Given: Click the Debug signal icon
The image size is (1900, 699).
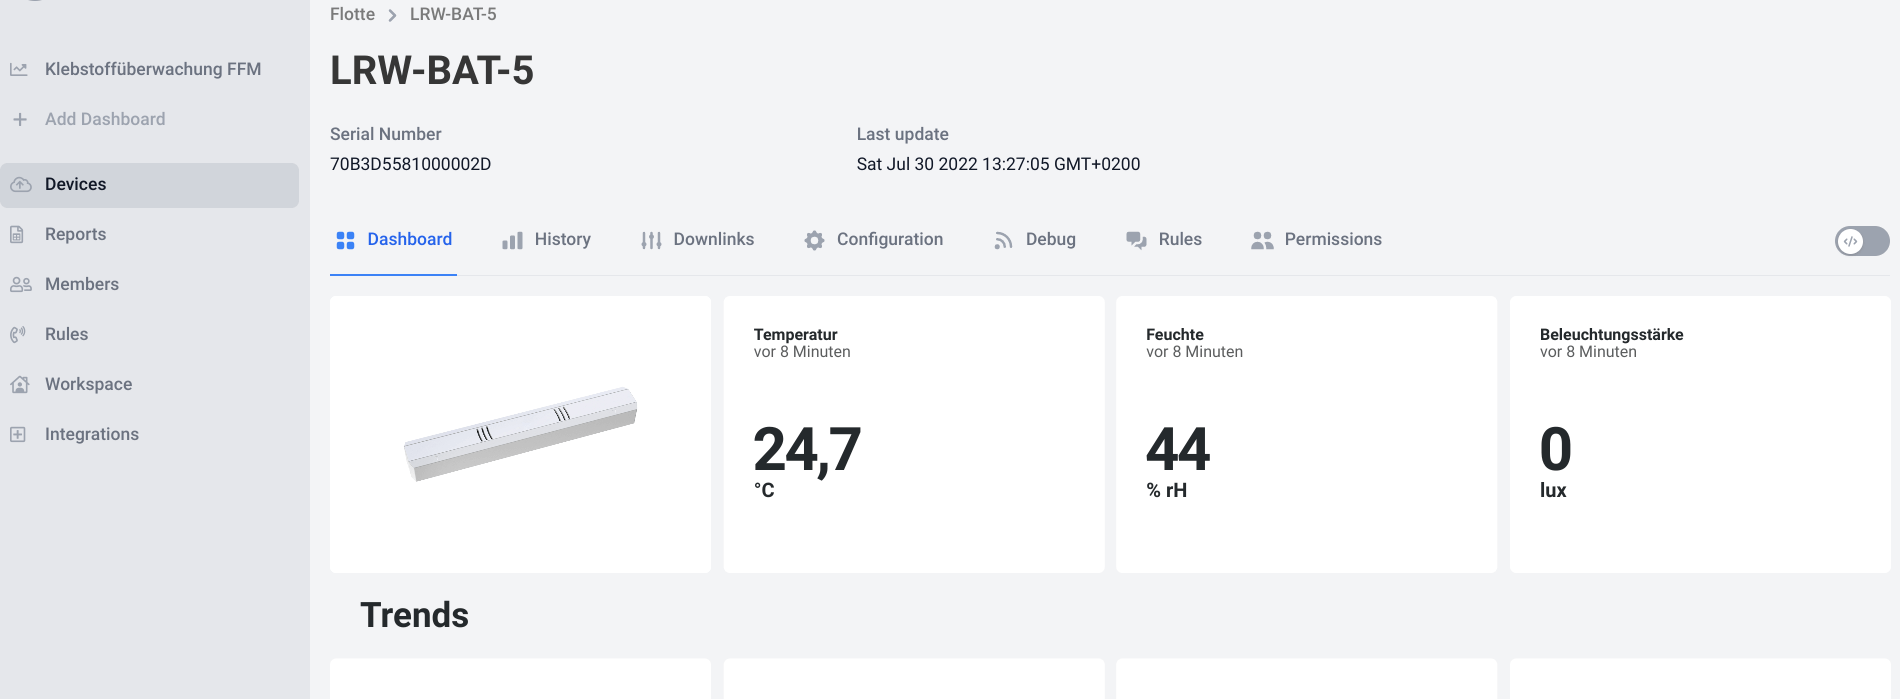Looking at the screenshot, I should (1003, 241).
